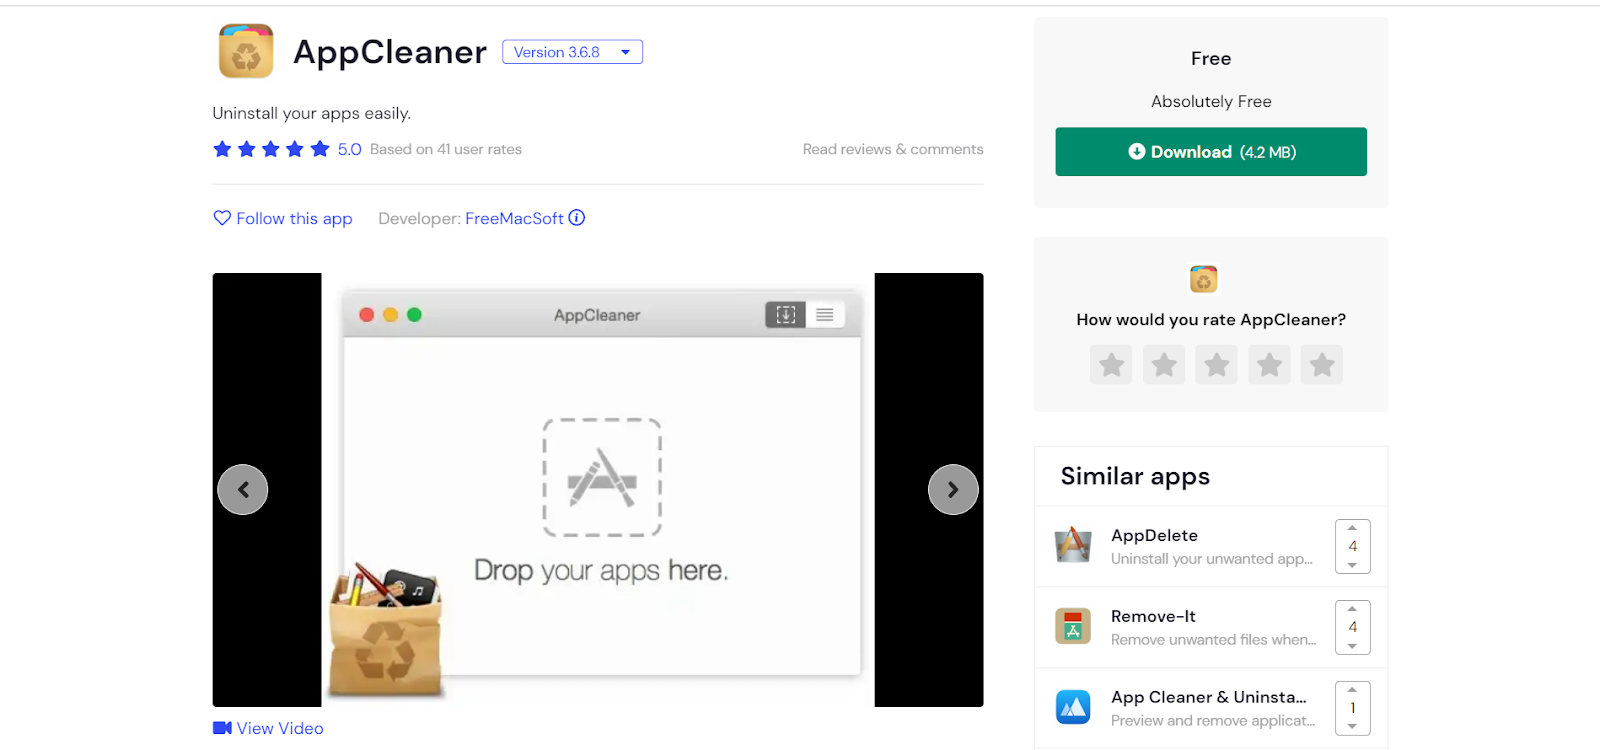The height and width of the screenshot is (750, 1600).
Task: Open App Cleaner & Uninsta... title
Action: tap(1209, 697)
